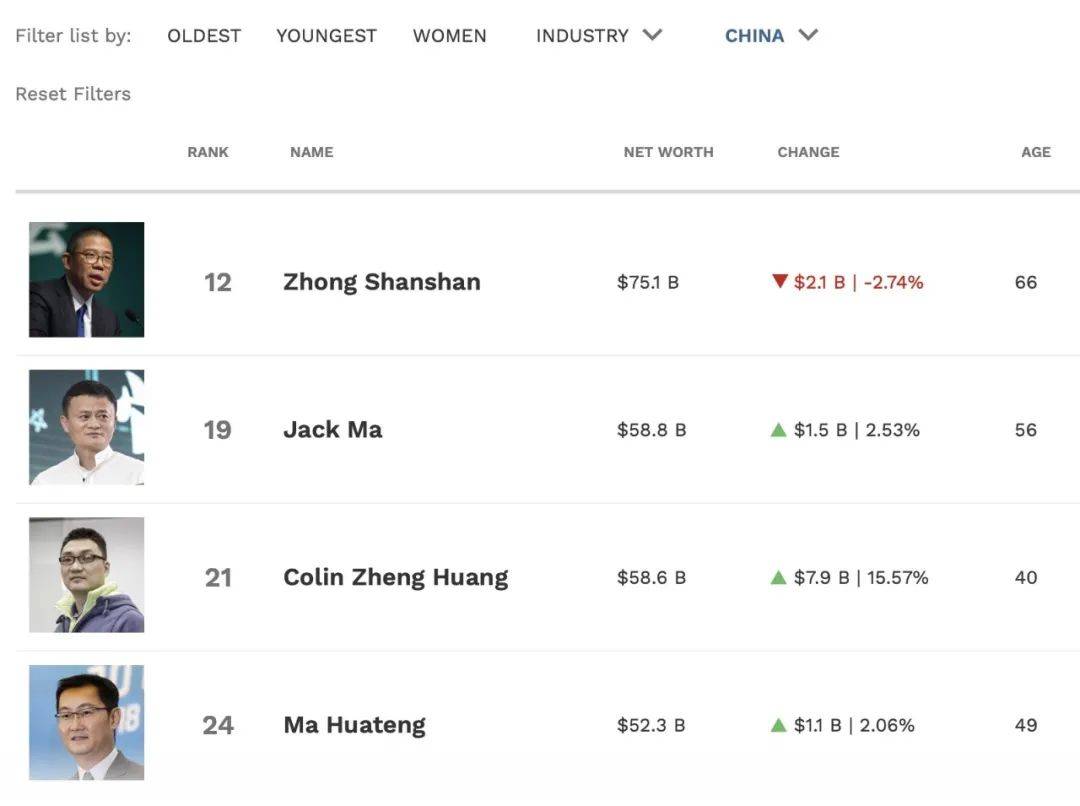Sort by the Rank column header
The image size is (1080, 806).
[x=208, y=152]
